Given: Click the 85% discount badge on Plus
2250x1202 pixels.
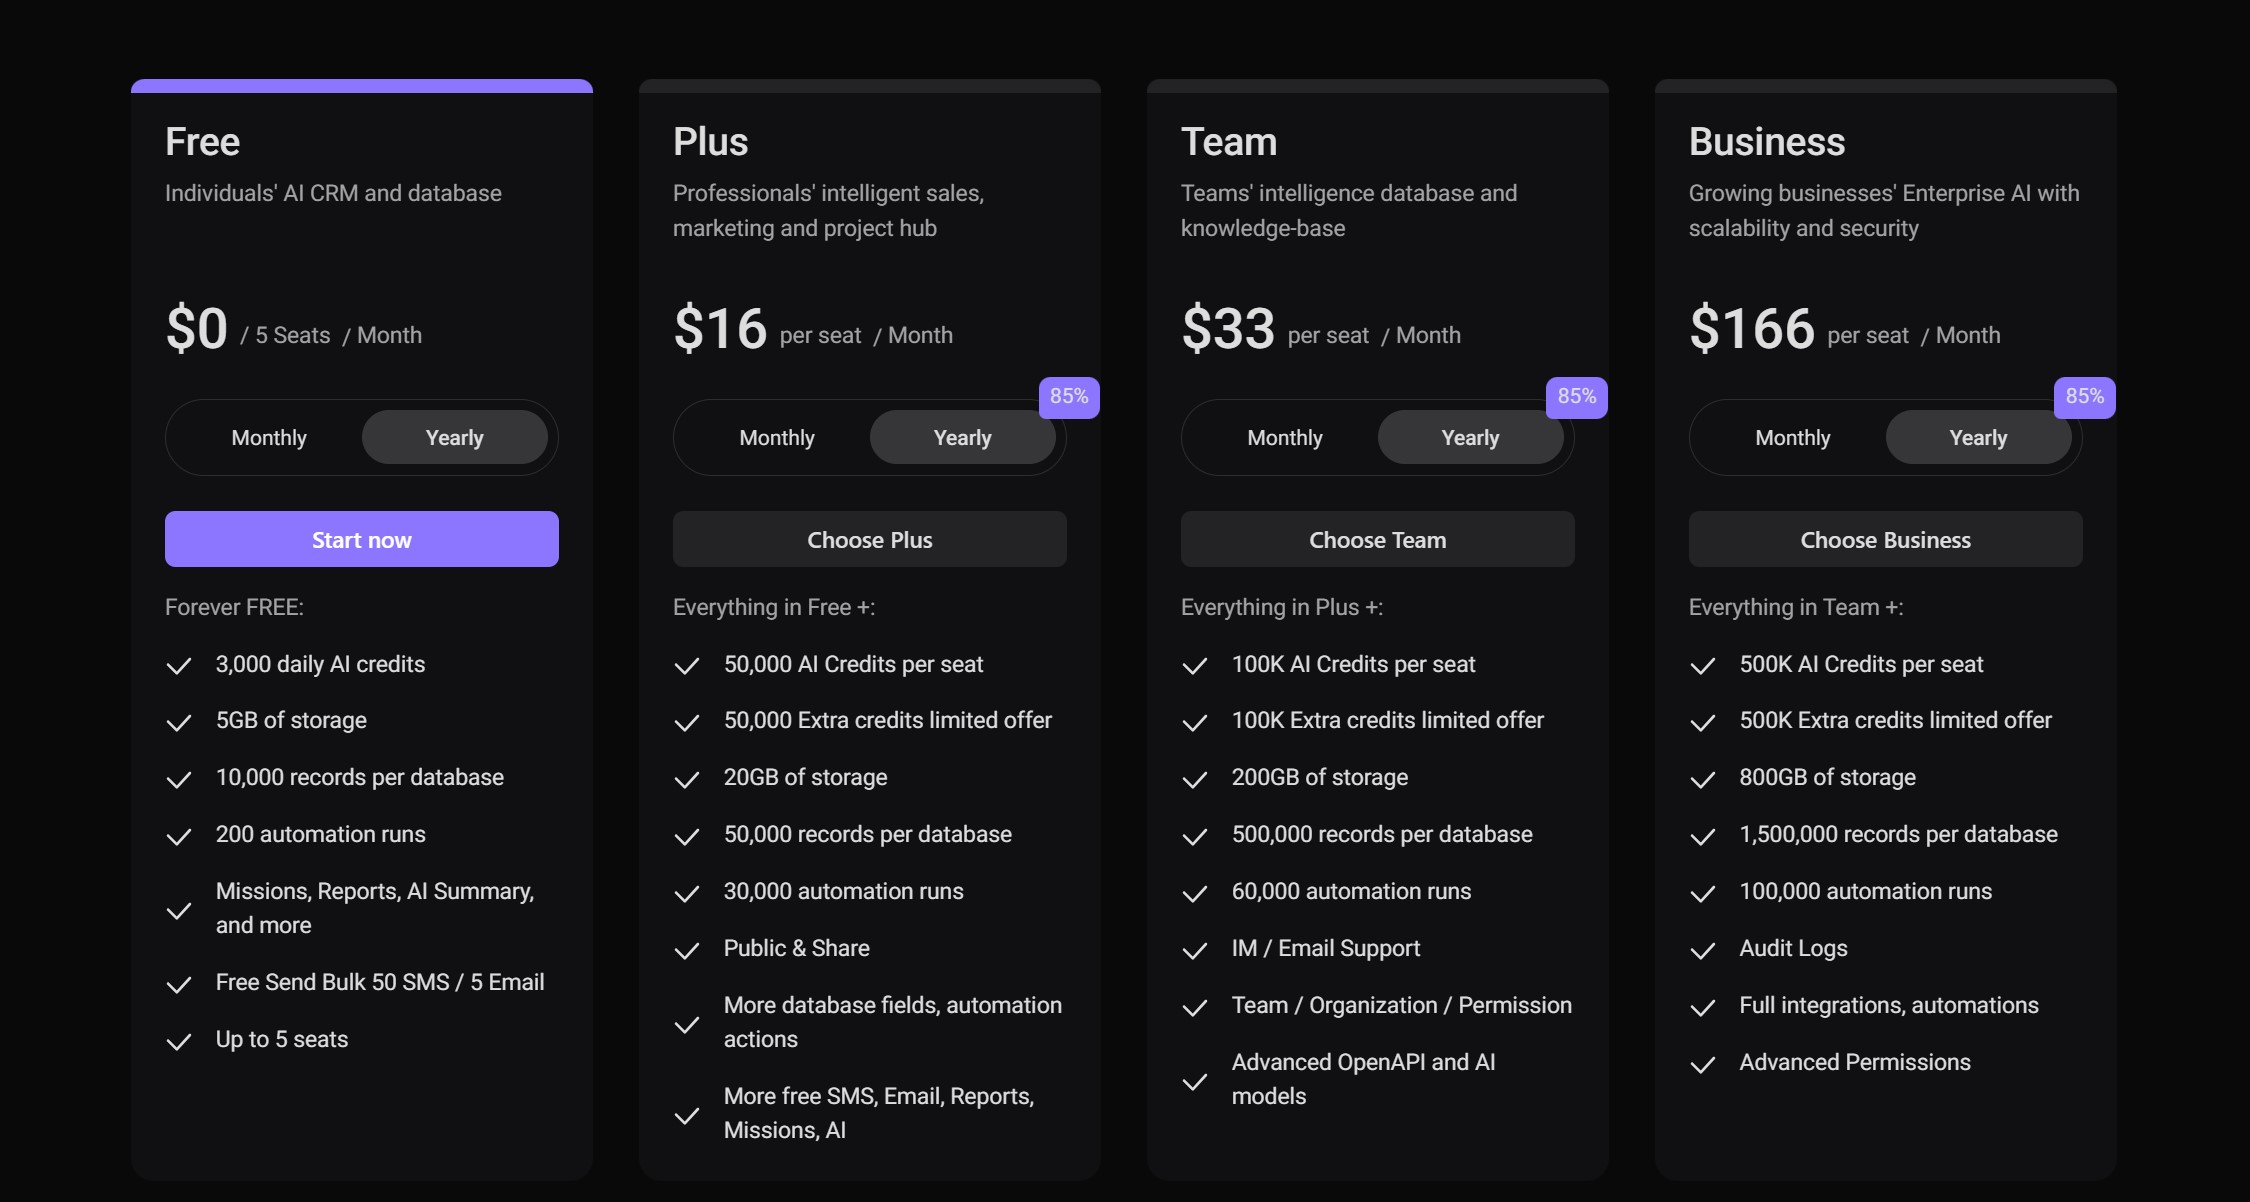Looking at the screenshot, I should click(1069, 397).
